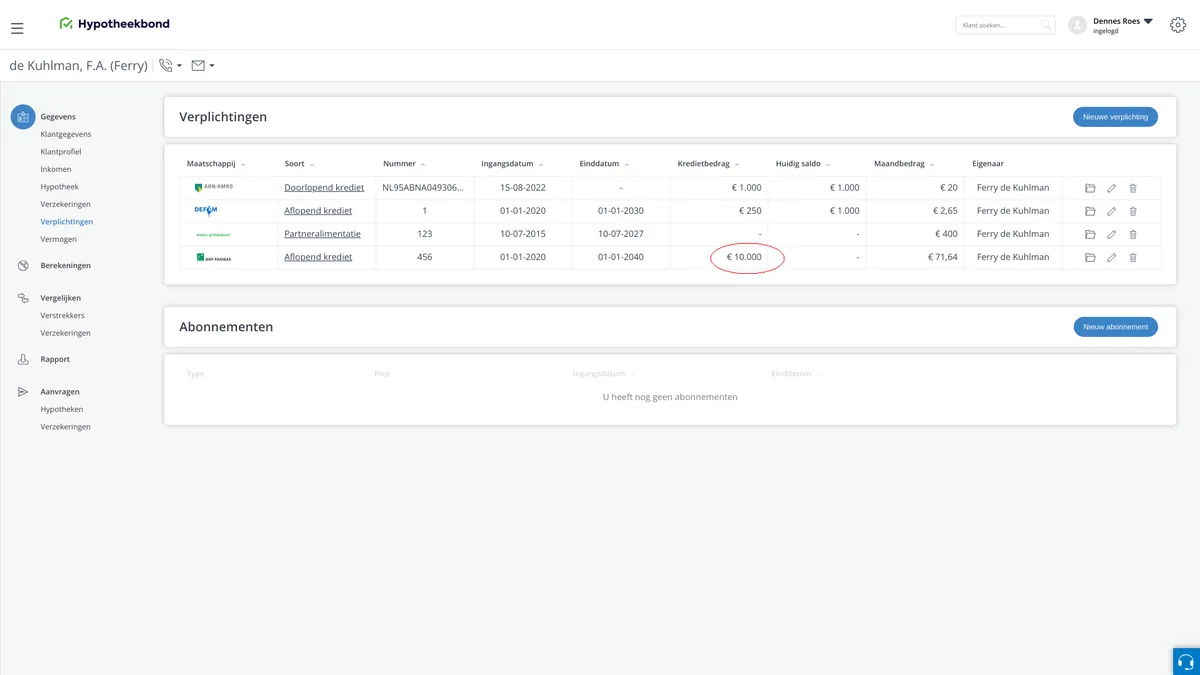
Task: Edit the ABN AMRO Doorlopend krediet row
Action: coord(1112,188)
